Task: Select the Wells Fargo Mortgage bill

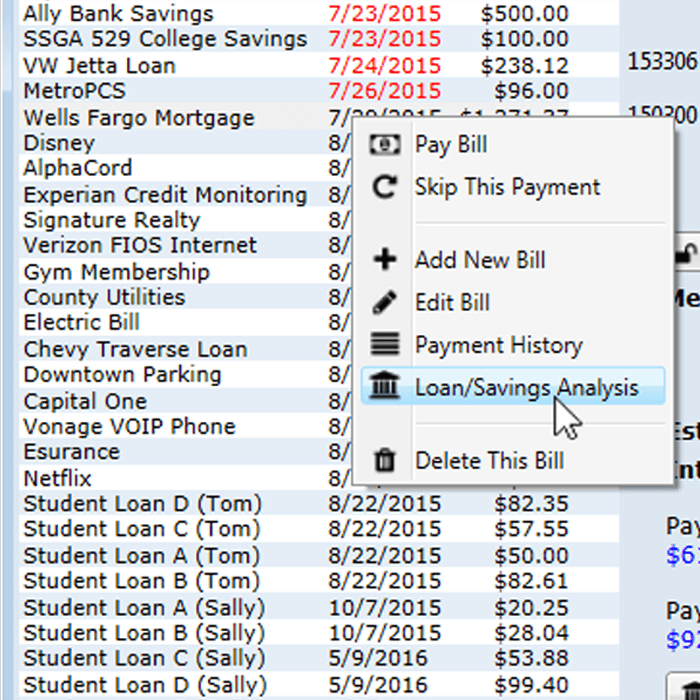Action: coord(185,117)
